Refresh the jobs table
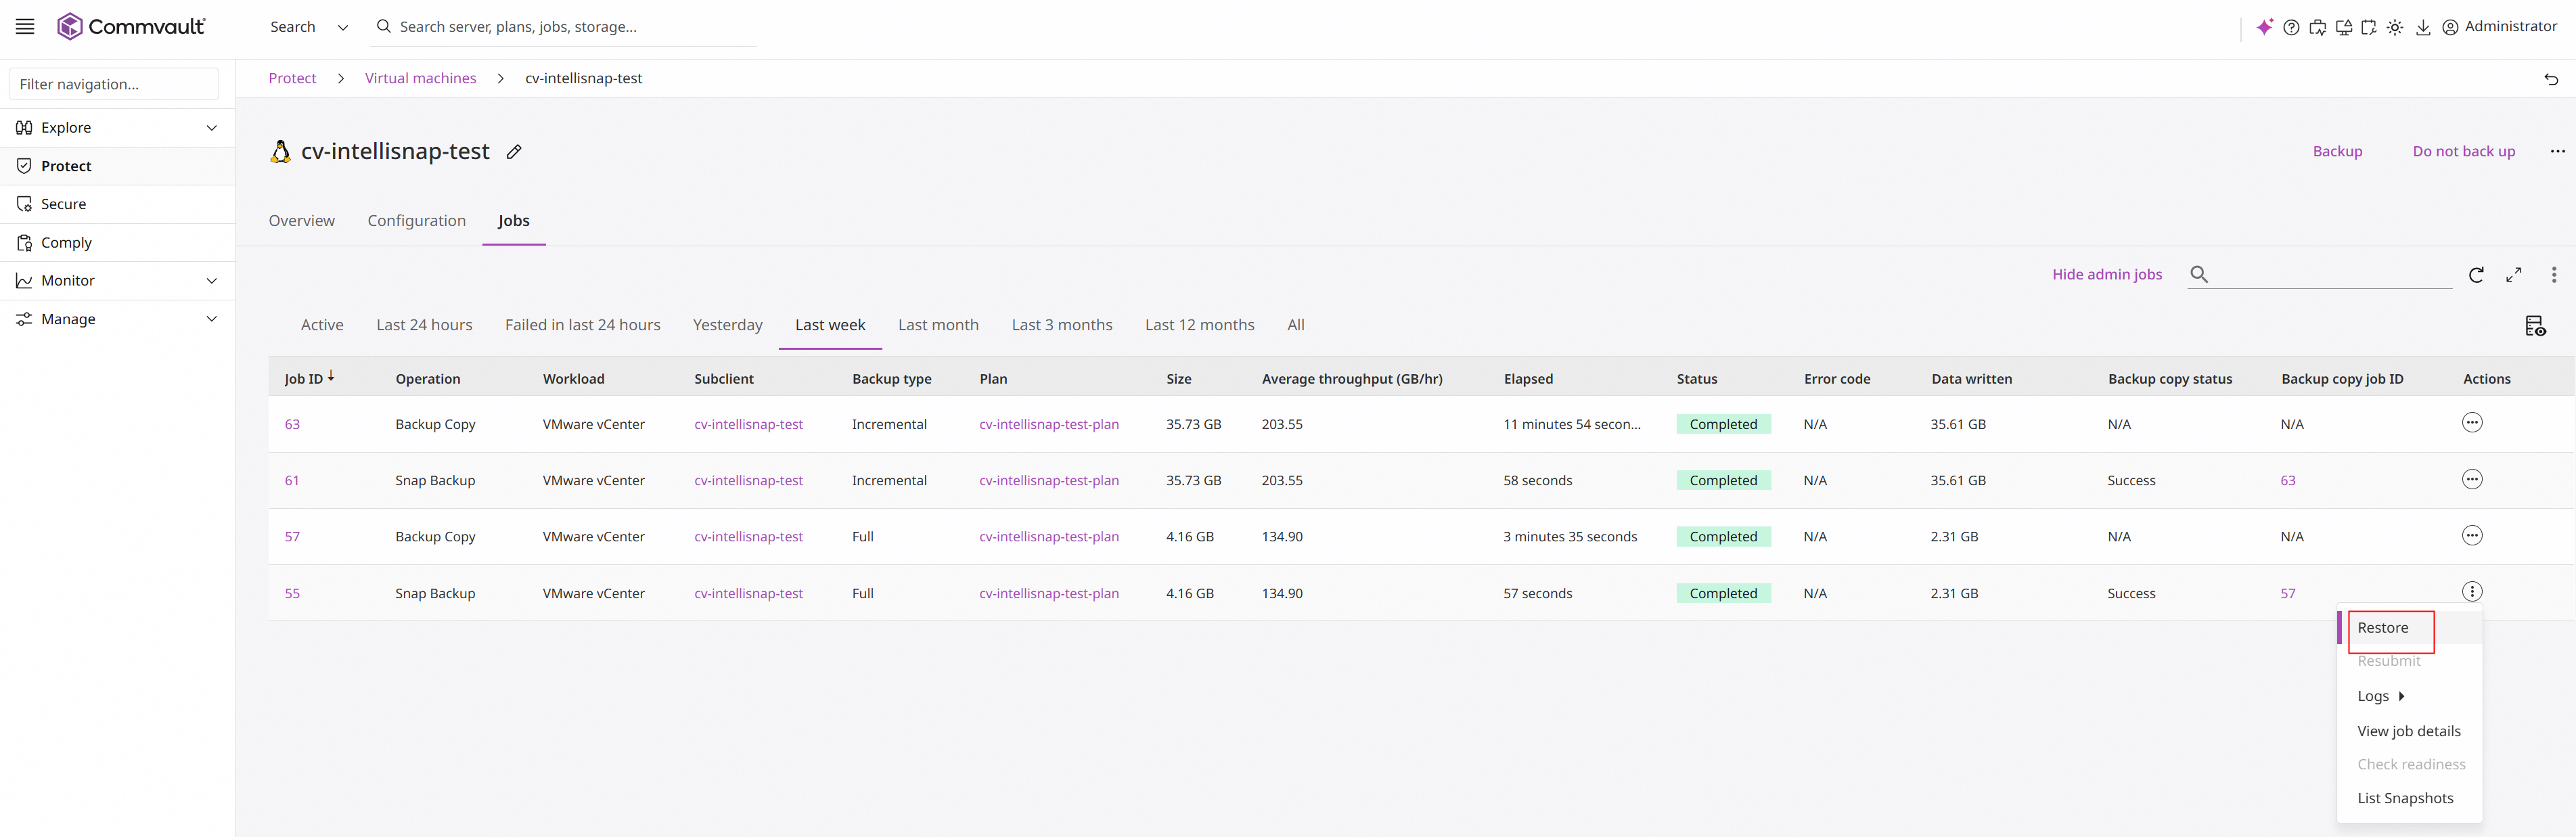2576x837 pixels. (x=2476, y=275)
